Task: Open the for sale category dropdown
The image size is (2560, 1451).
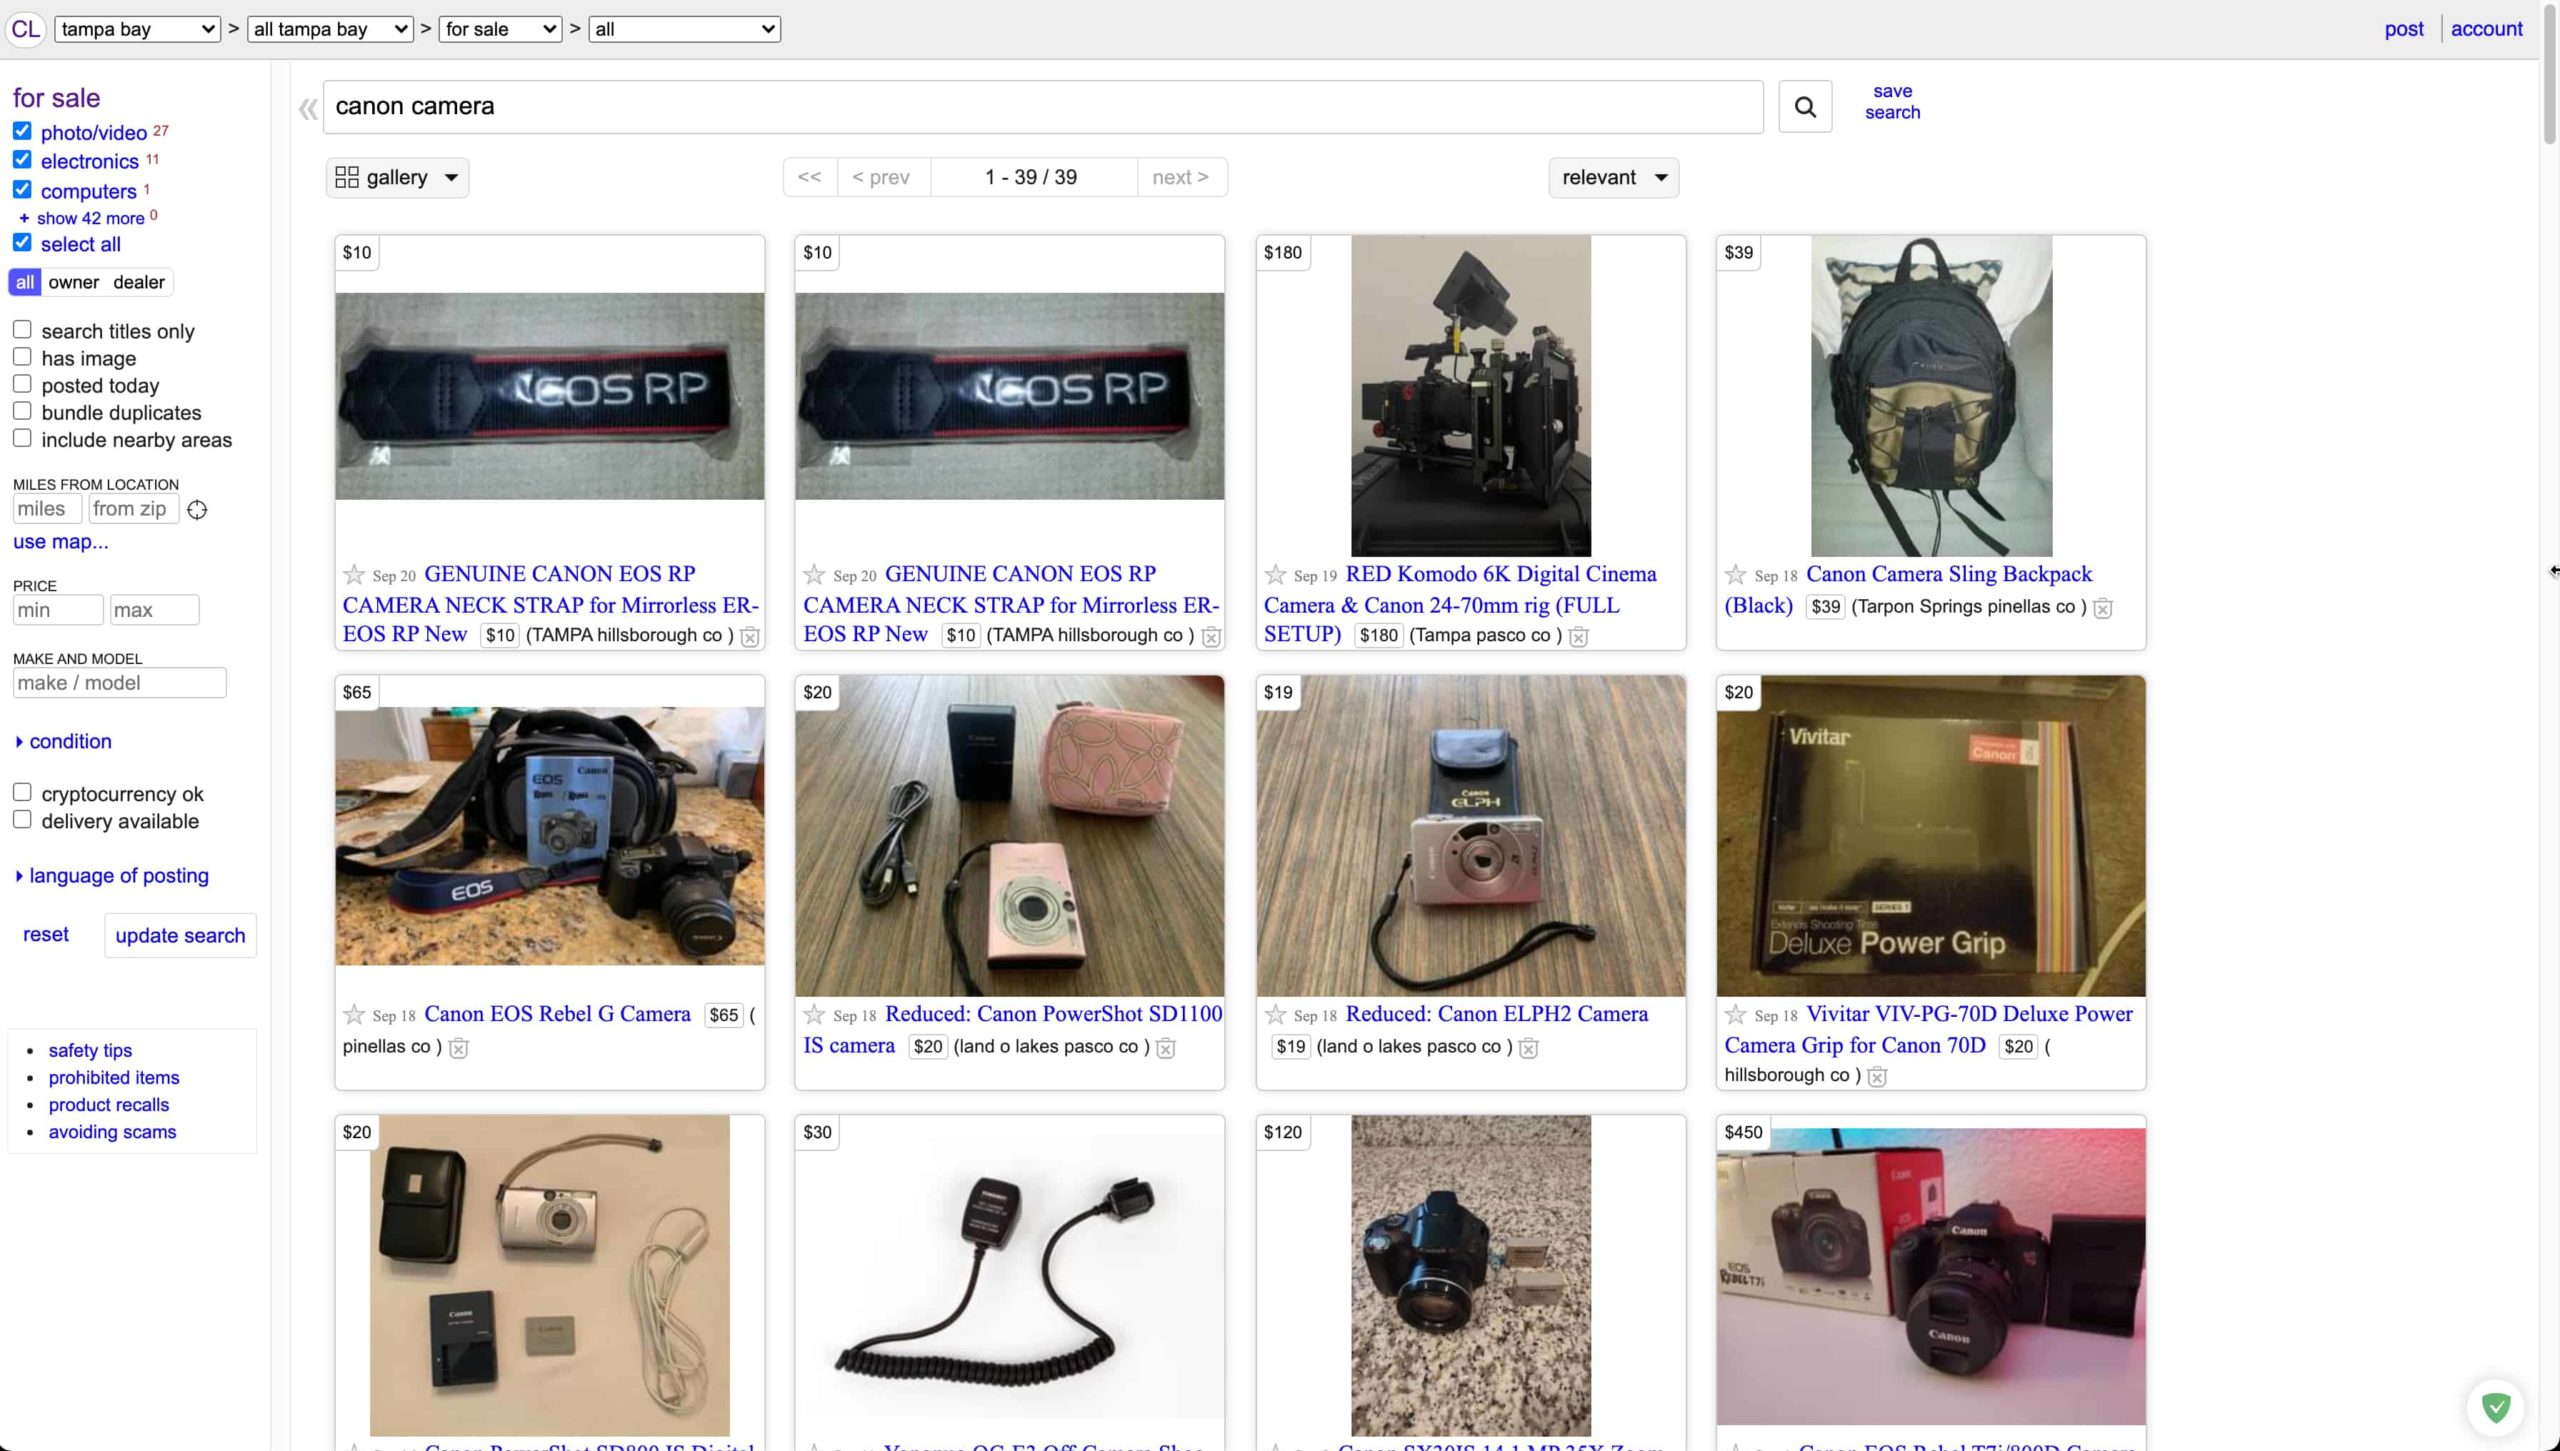Action: click(x=499, y=29)
